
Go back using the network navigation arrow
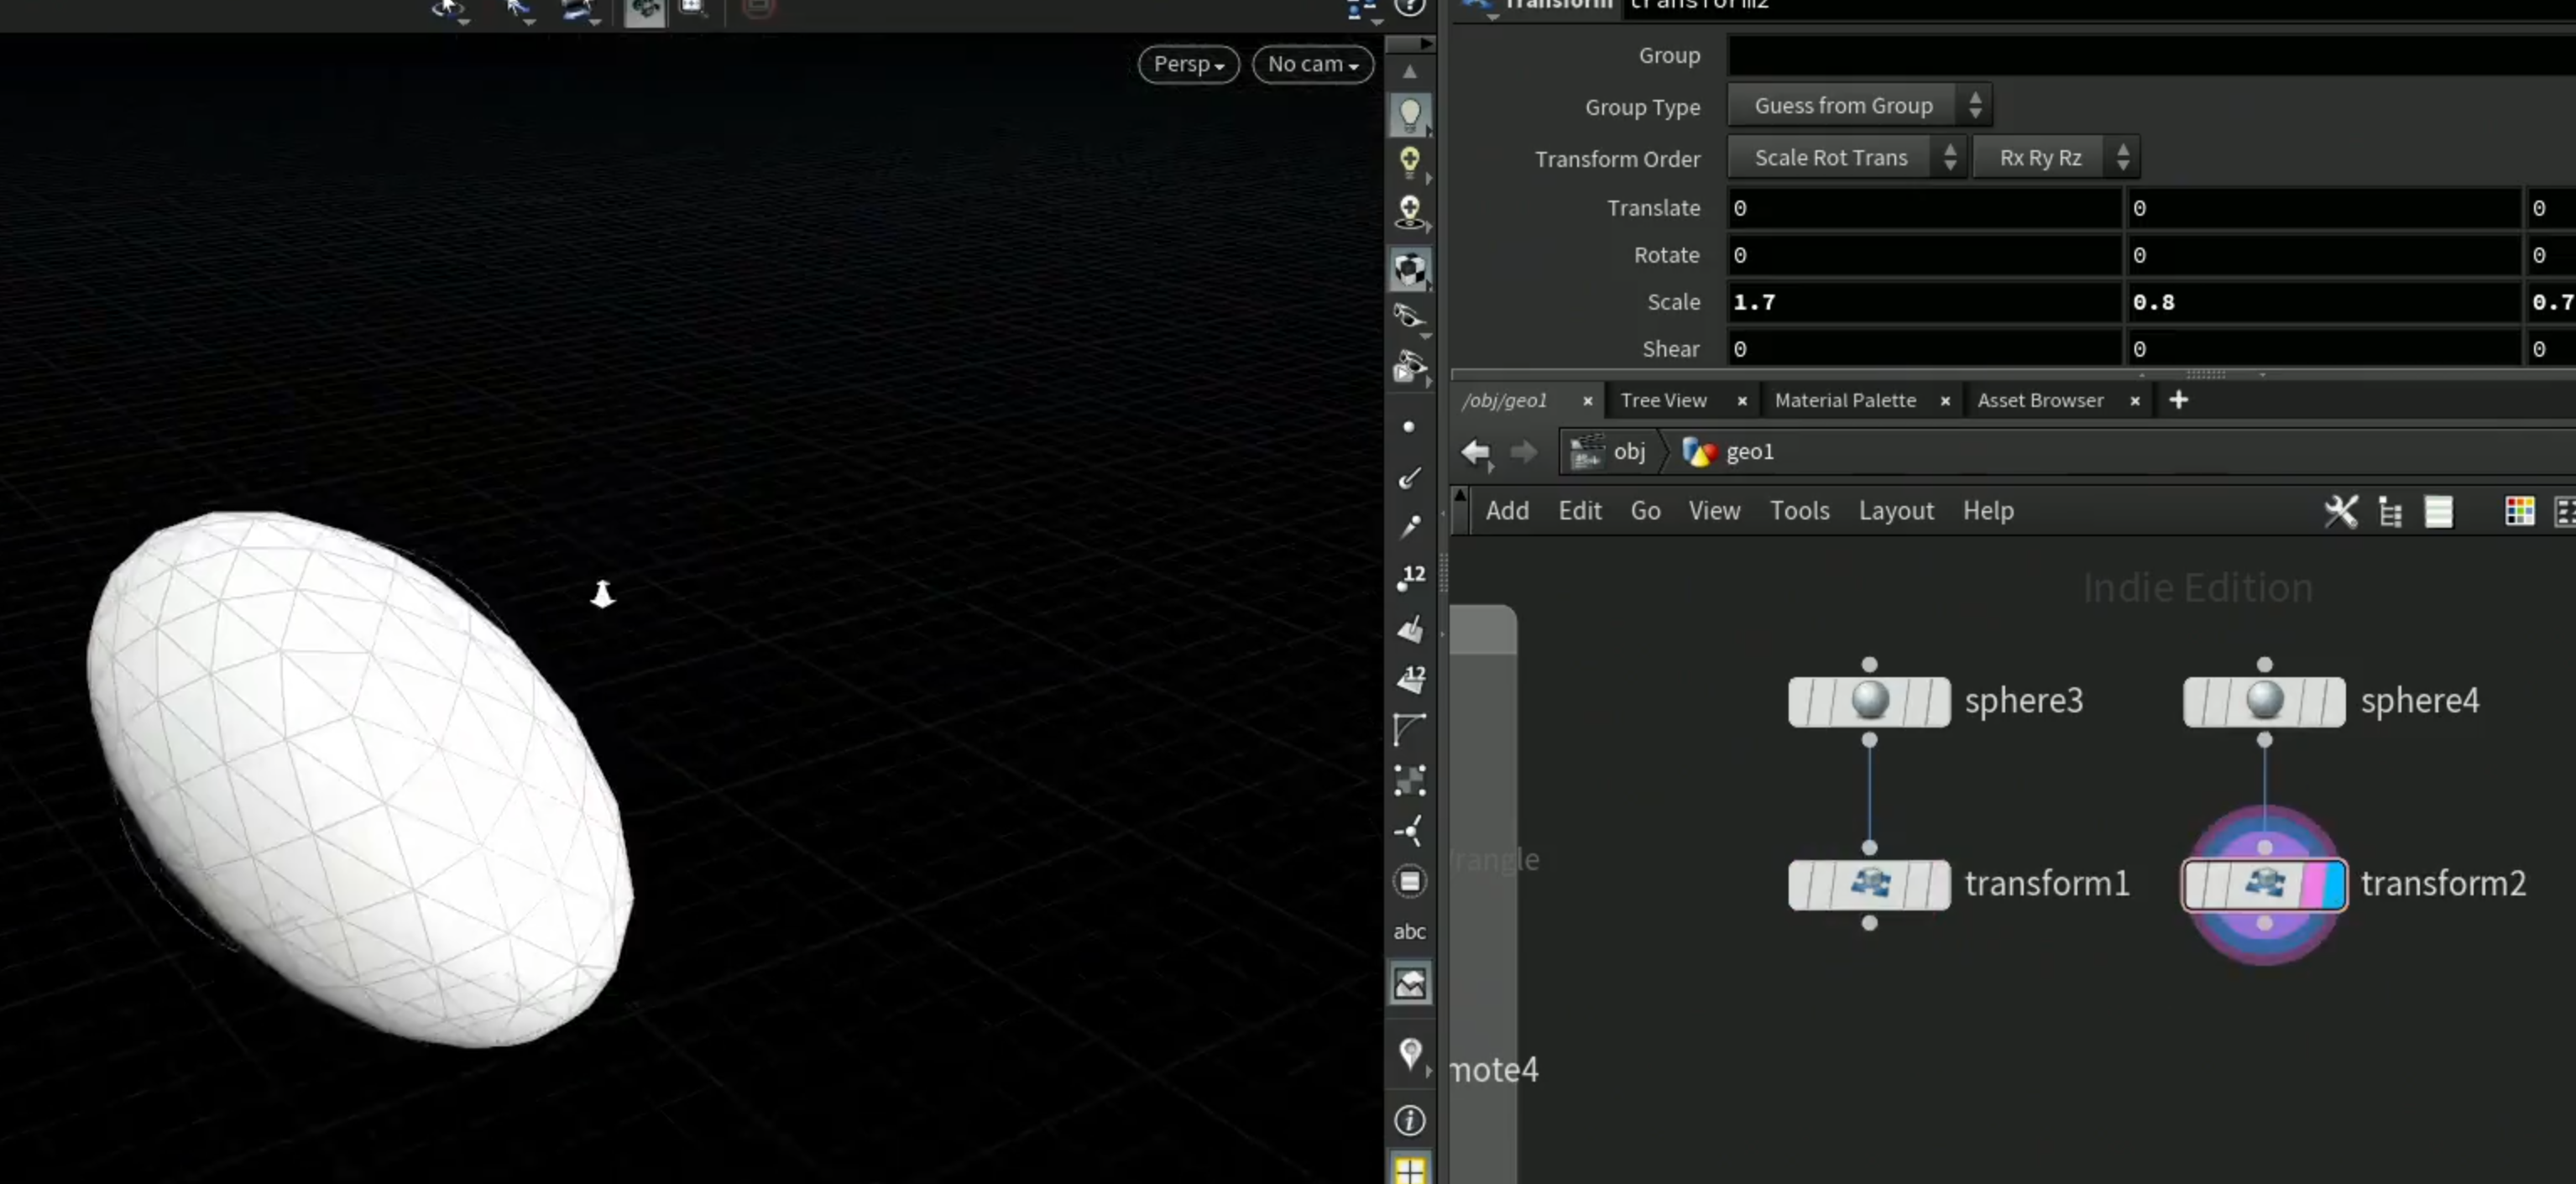coord(1476,452)
